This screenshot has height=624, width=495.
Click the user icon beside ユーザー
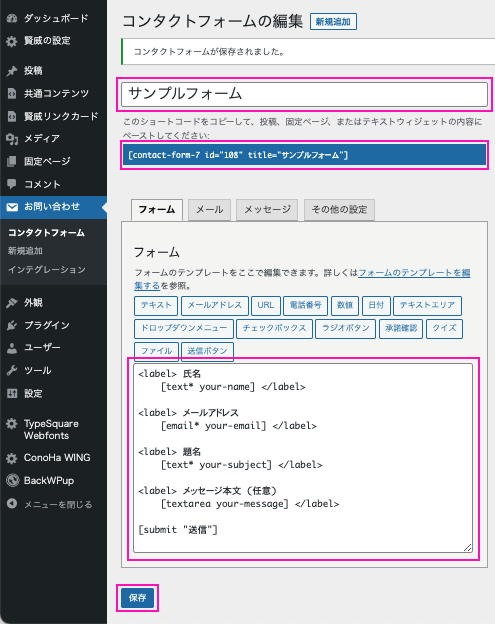(x=12, y=348)
